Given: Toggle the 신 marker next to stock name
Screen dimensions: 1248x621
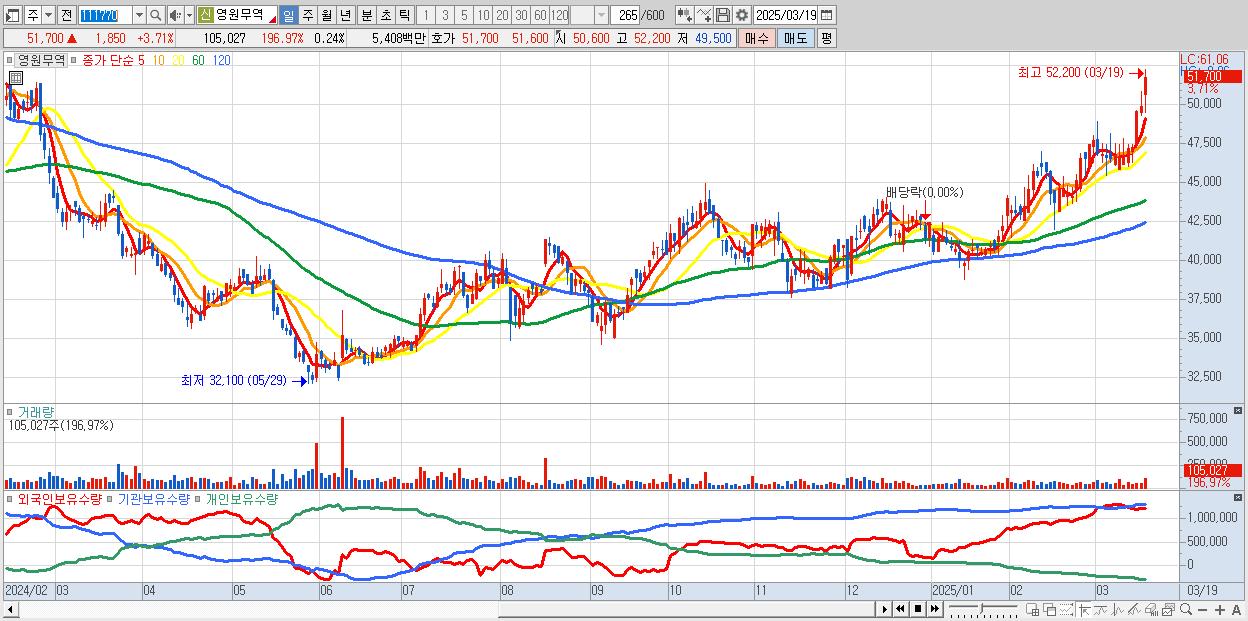Looking at the screenshot, I should coord(205,15).
